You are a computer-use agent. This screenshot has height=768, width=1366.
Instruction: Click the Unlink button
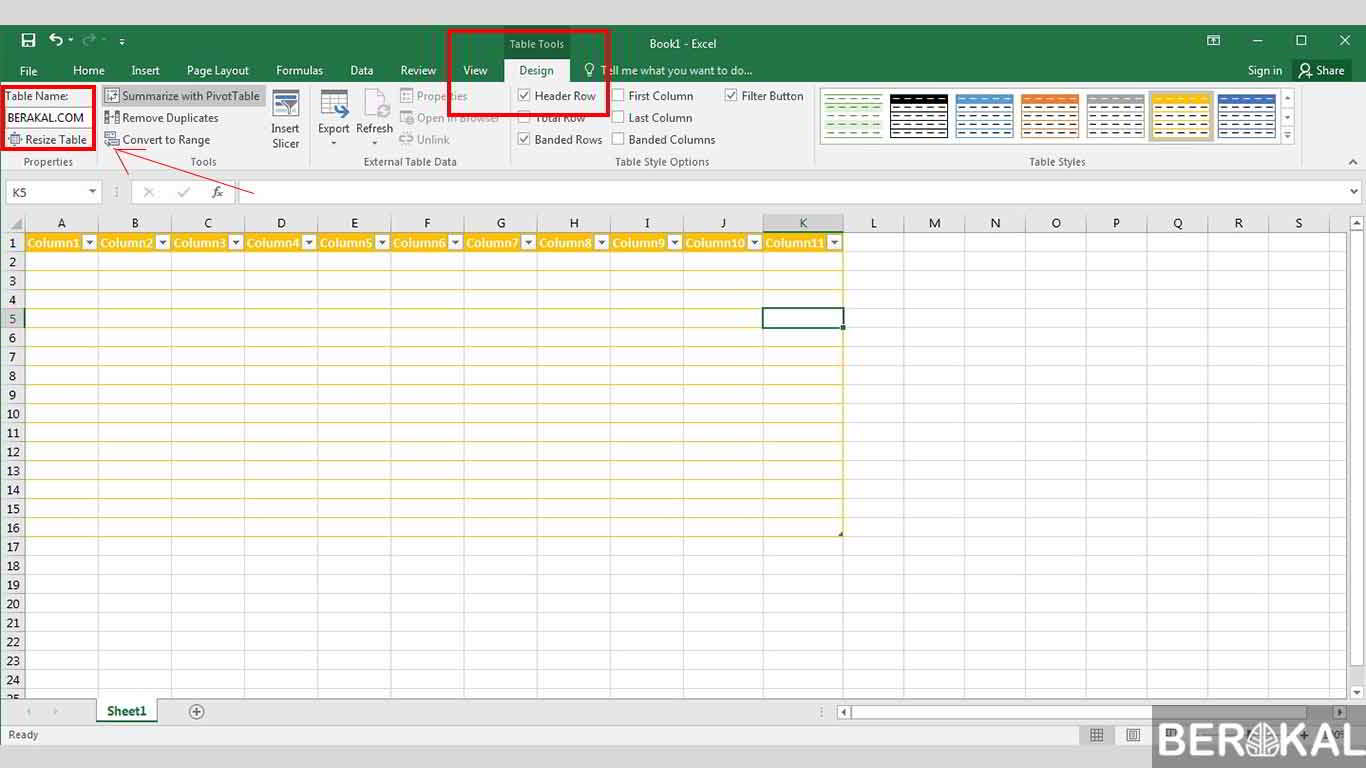tap(425, 140)
